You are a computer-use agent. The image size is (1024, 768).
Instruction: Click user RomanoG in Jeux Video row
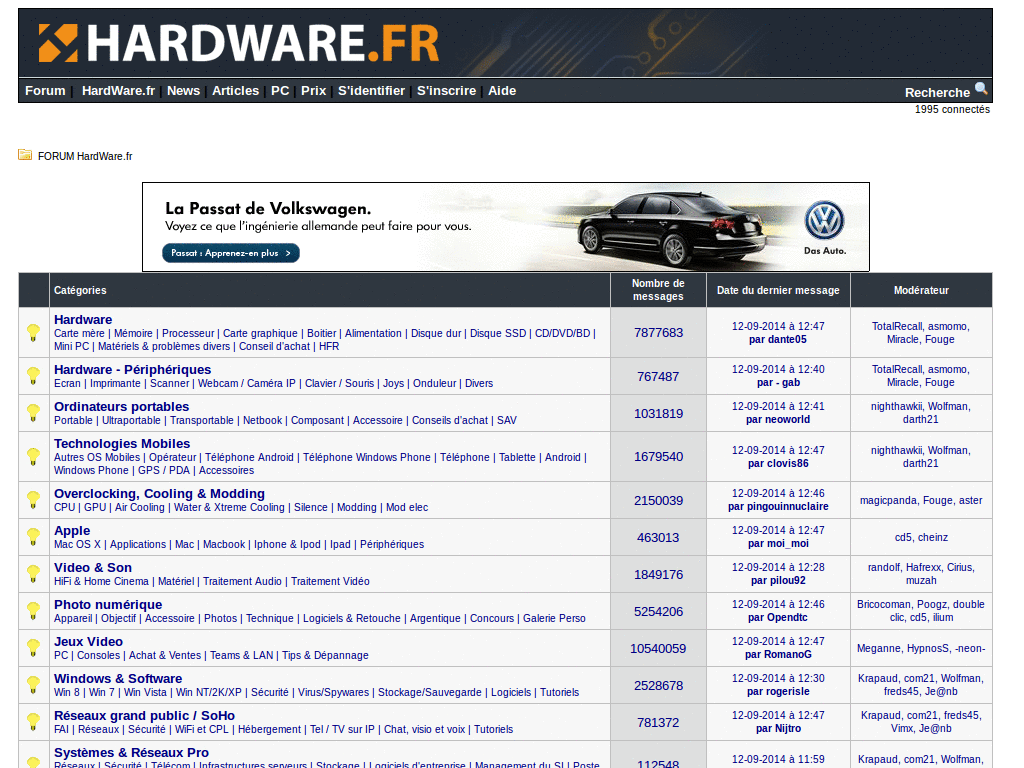tap(788, 654)
